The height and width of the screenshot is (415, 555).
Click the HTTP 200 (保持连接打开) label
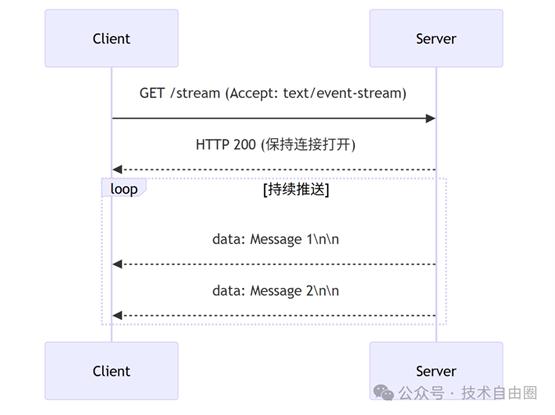pos(275,144)
